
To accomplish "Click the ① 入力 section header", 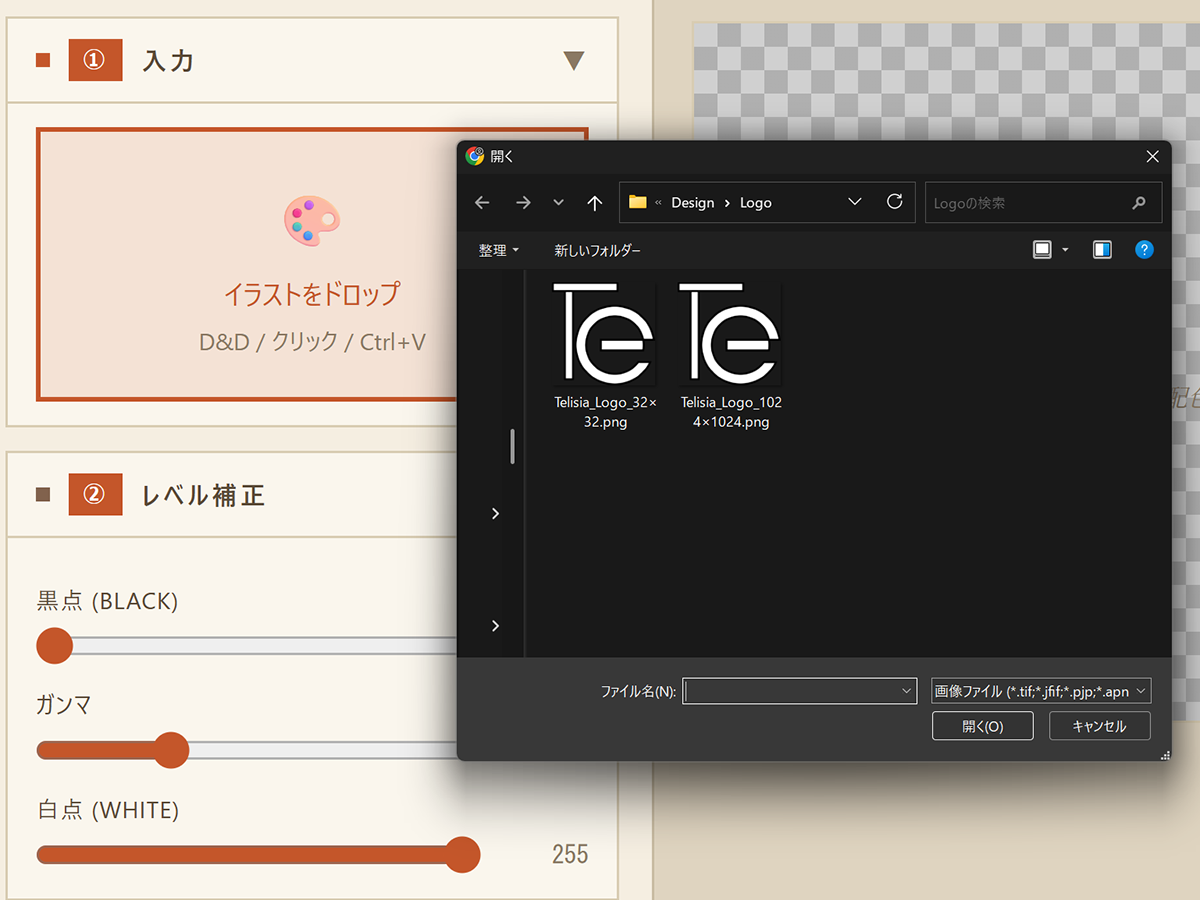I will point(312,60).
